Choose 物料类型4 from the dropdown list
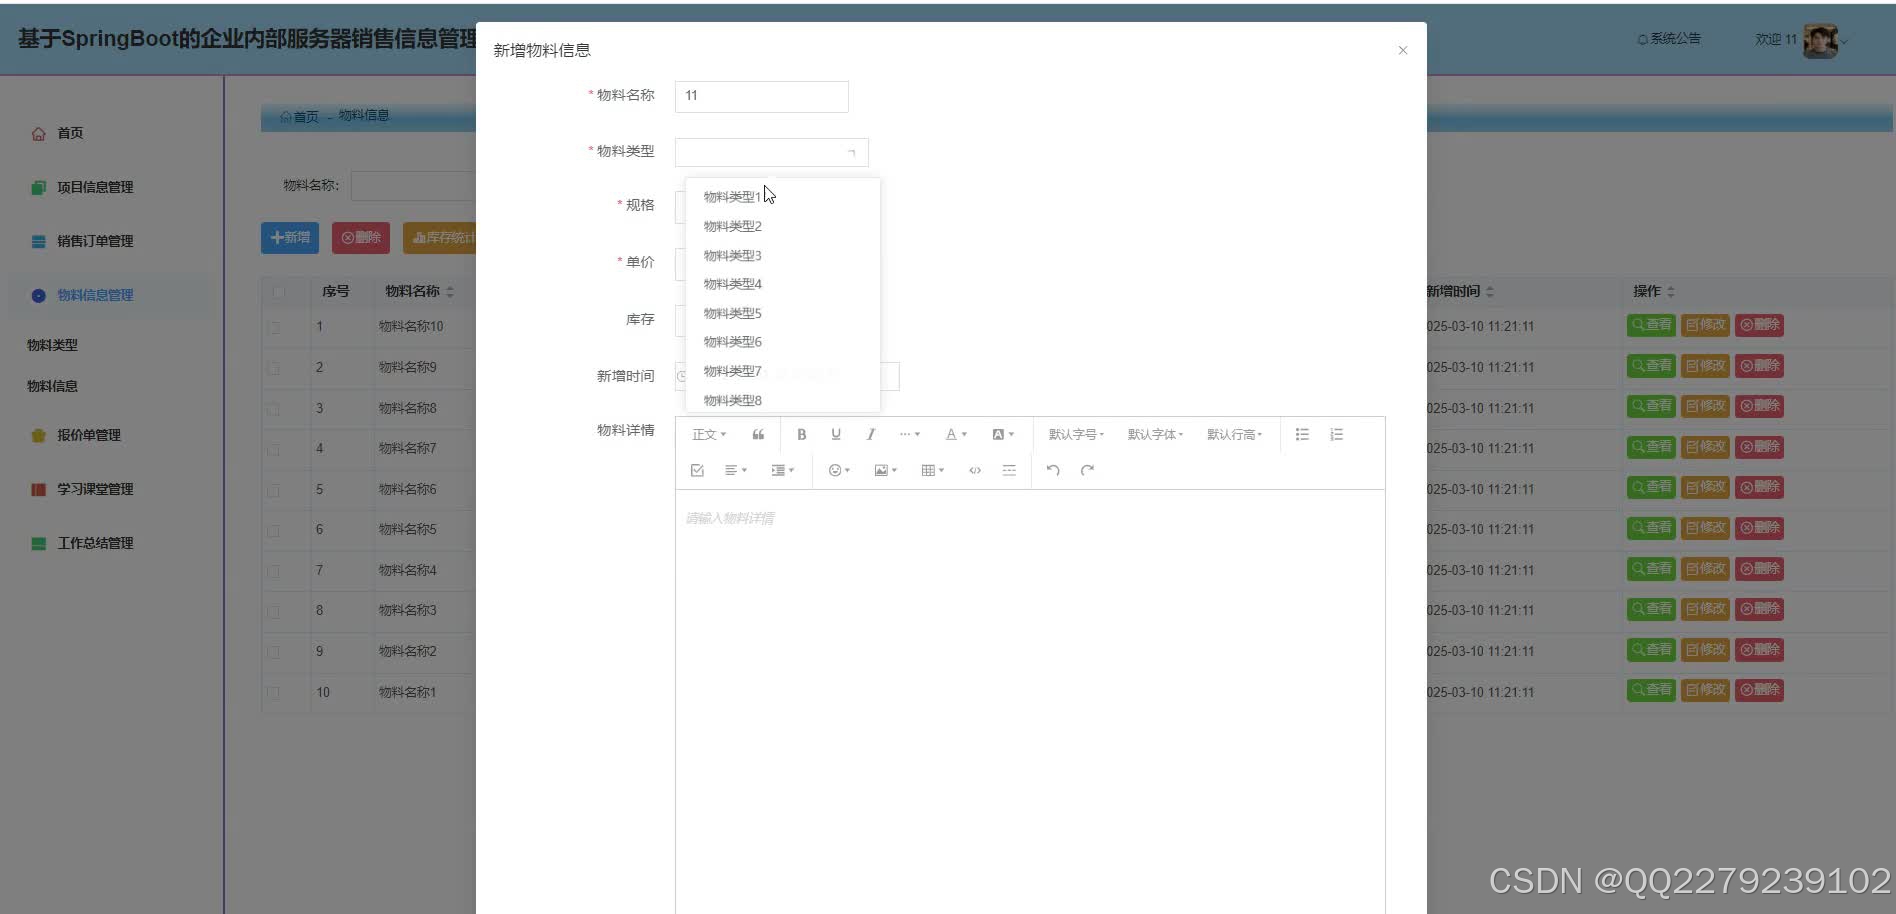1896x914 pixels. 783,284
